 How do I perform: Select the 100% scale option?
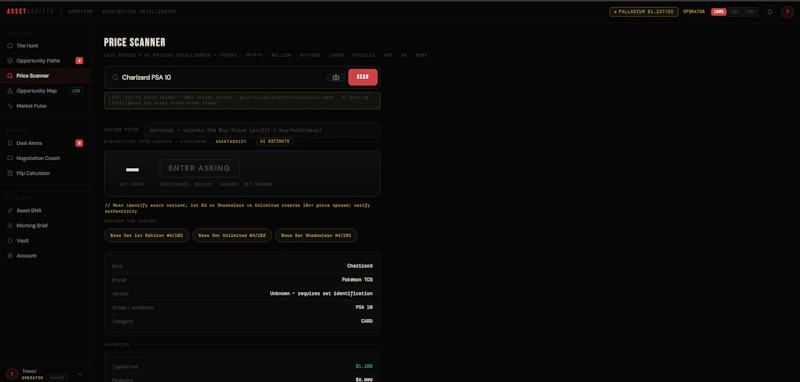(718, 12)
